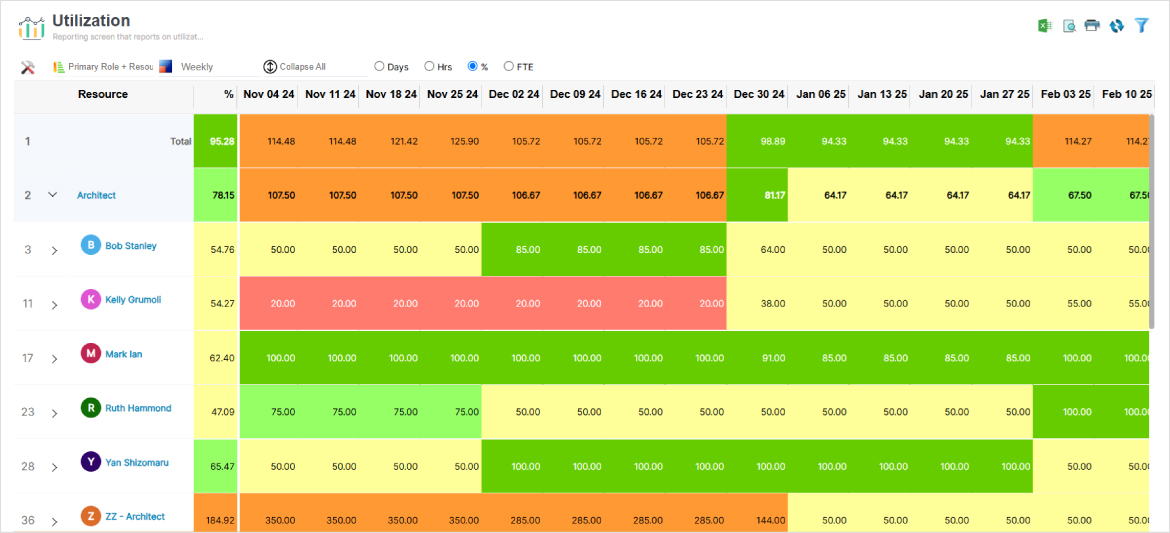Expand Yan Shizomaru's row
Screen dimensions: 1170x533
(54, 467)
